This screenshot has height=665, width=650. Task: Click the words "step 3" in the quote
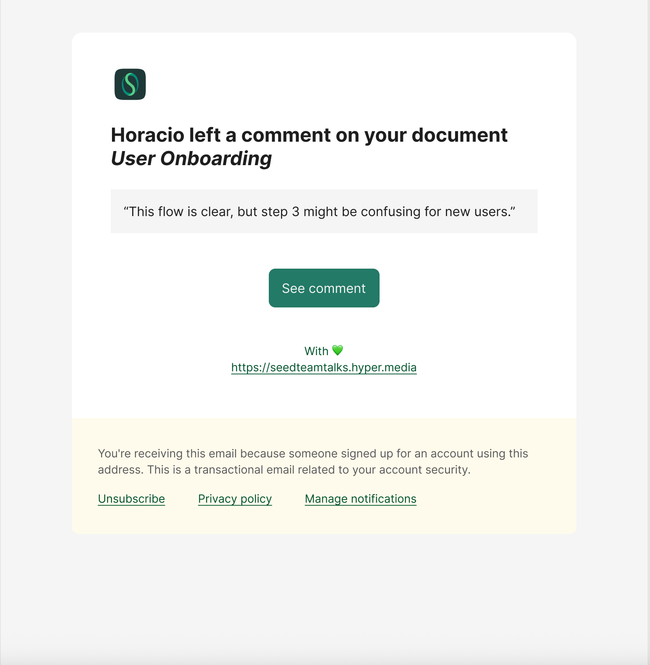point(280,212)
